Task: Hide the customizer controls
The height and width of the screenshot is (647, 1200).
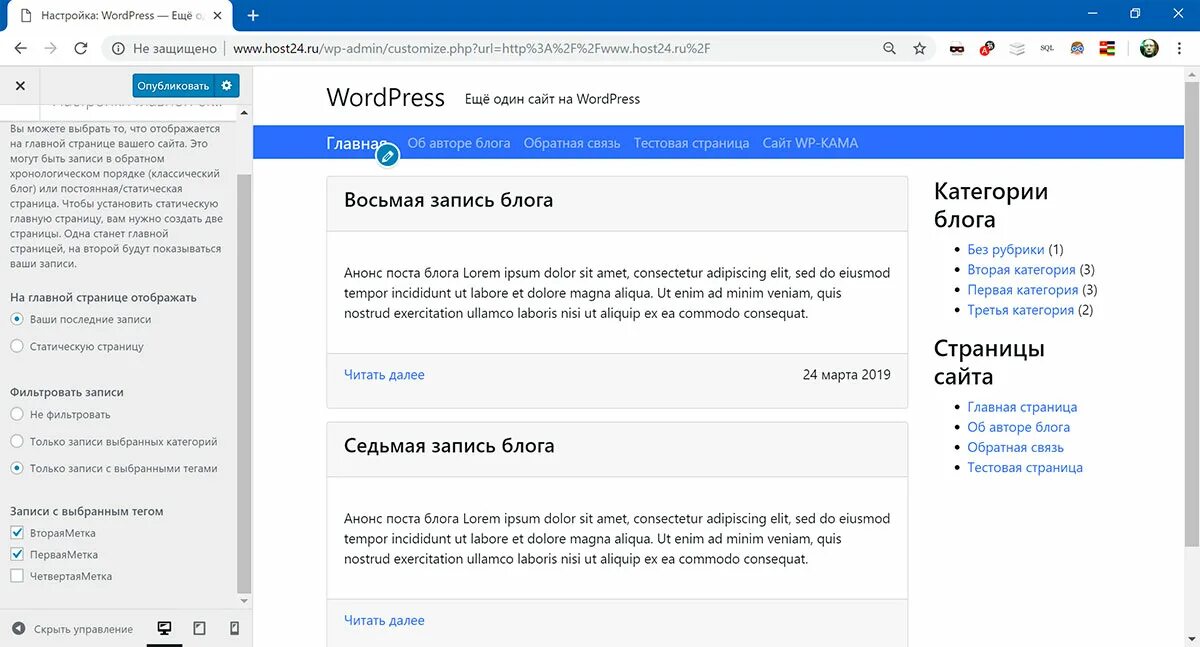Action: pyautogui.click(x=72, y=629)
